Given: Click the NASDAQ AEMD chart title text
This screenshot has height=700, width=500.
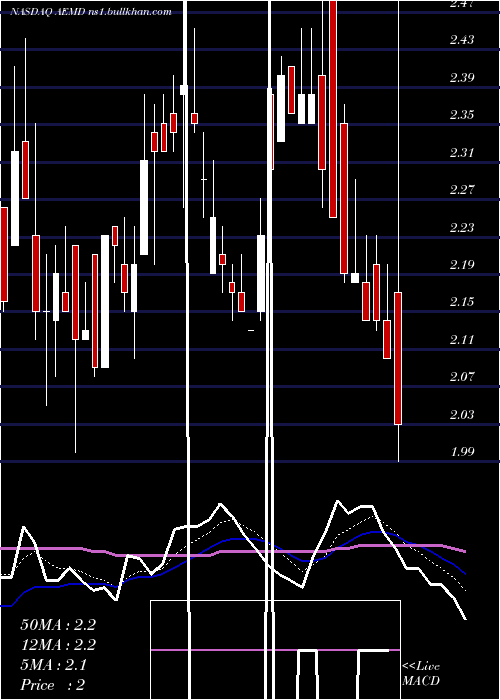Looking at the screenshot, I should click(x=91, y=12).
